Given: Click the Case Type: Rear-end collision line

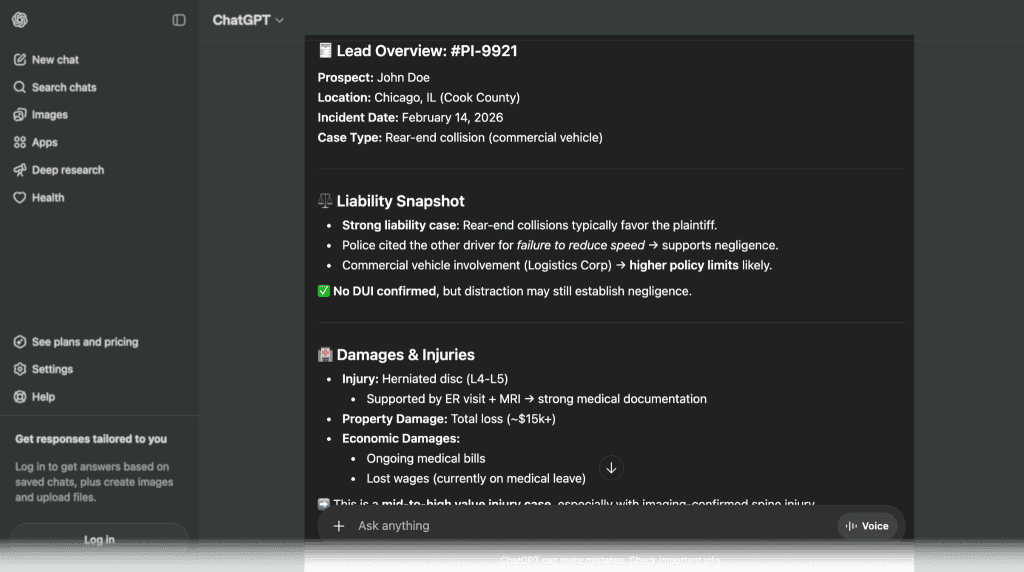Looking at the screenshot, I should tap(460, 138).
